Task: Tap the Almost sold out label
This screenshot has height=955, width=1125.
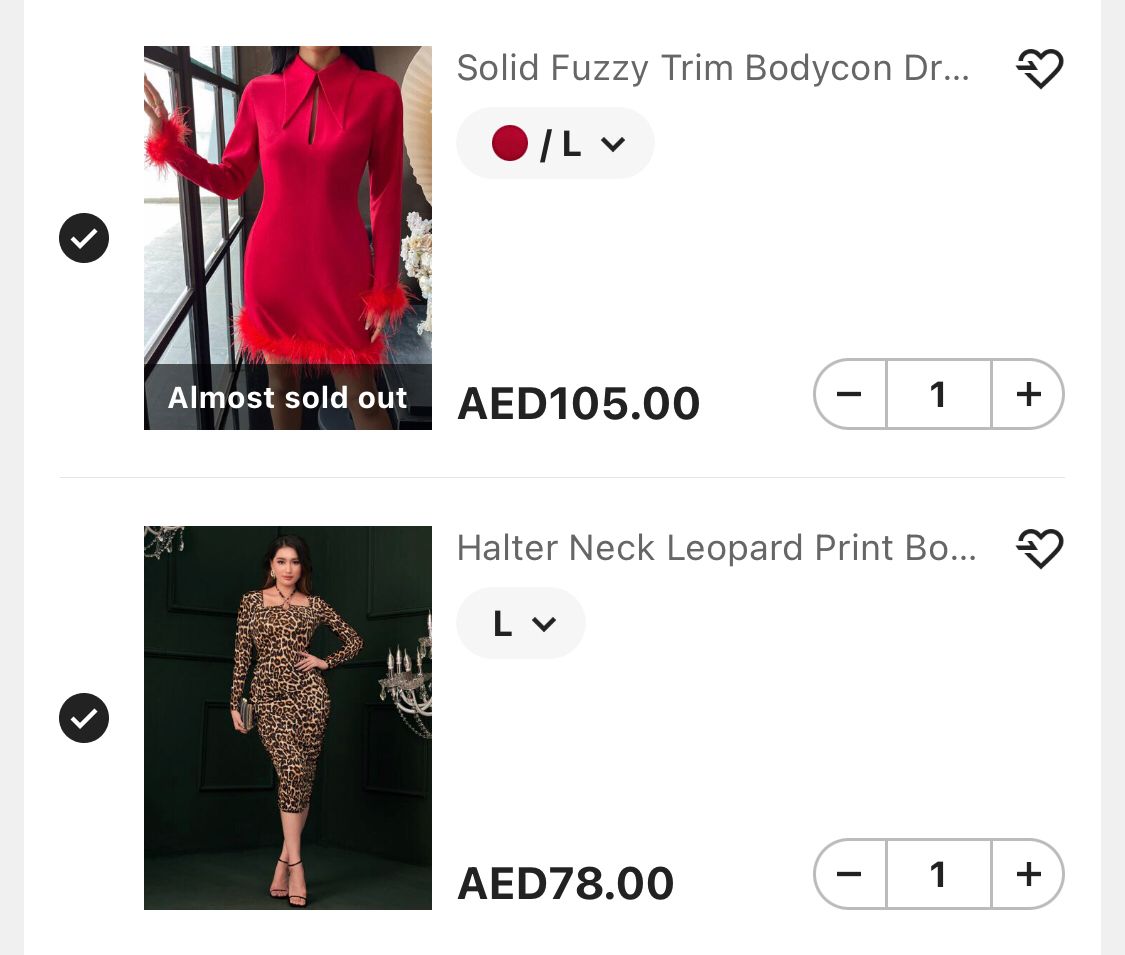Action: 288,398
